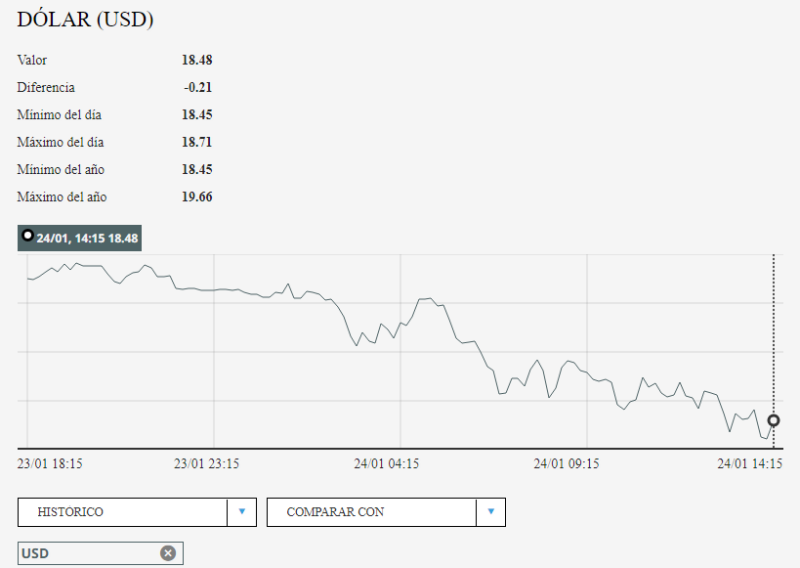The height and width of the screenshot is (568, 800).
Task: Click the chart tooltip 24/01, 14:15 18.48
Action: (x=80, y=238)
